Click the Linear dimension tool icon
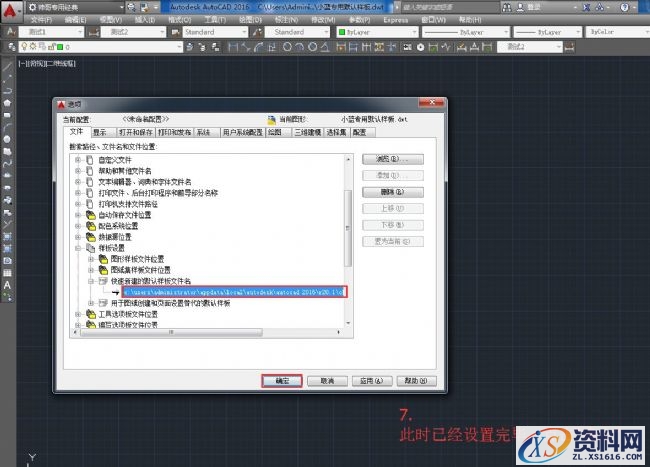Screen dimensions: 650x467 point(233,47)
